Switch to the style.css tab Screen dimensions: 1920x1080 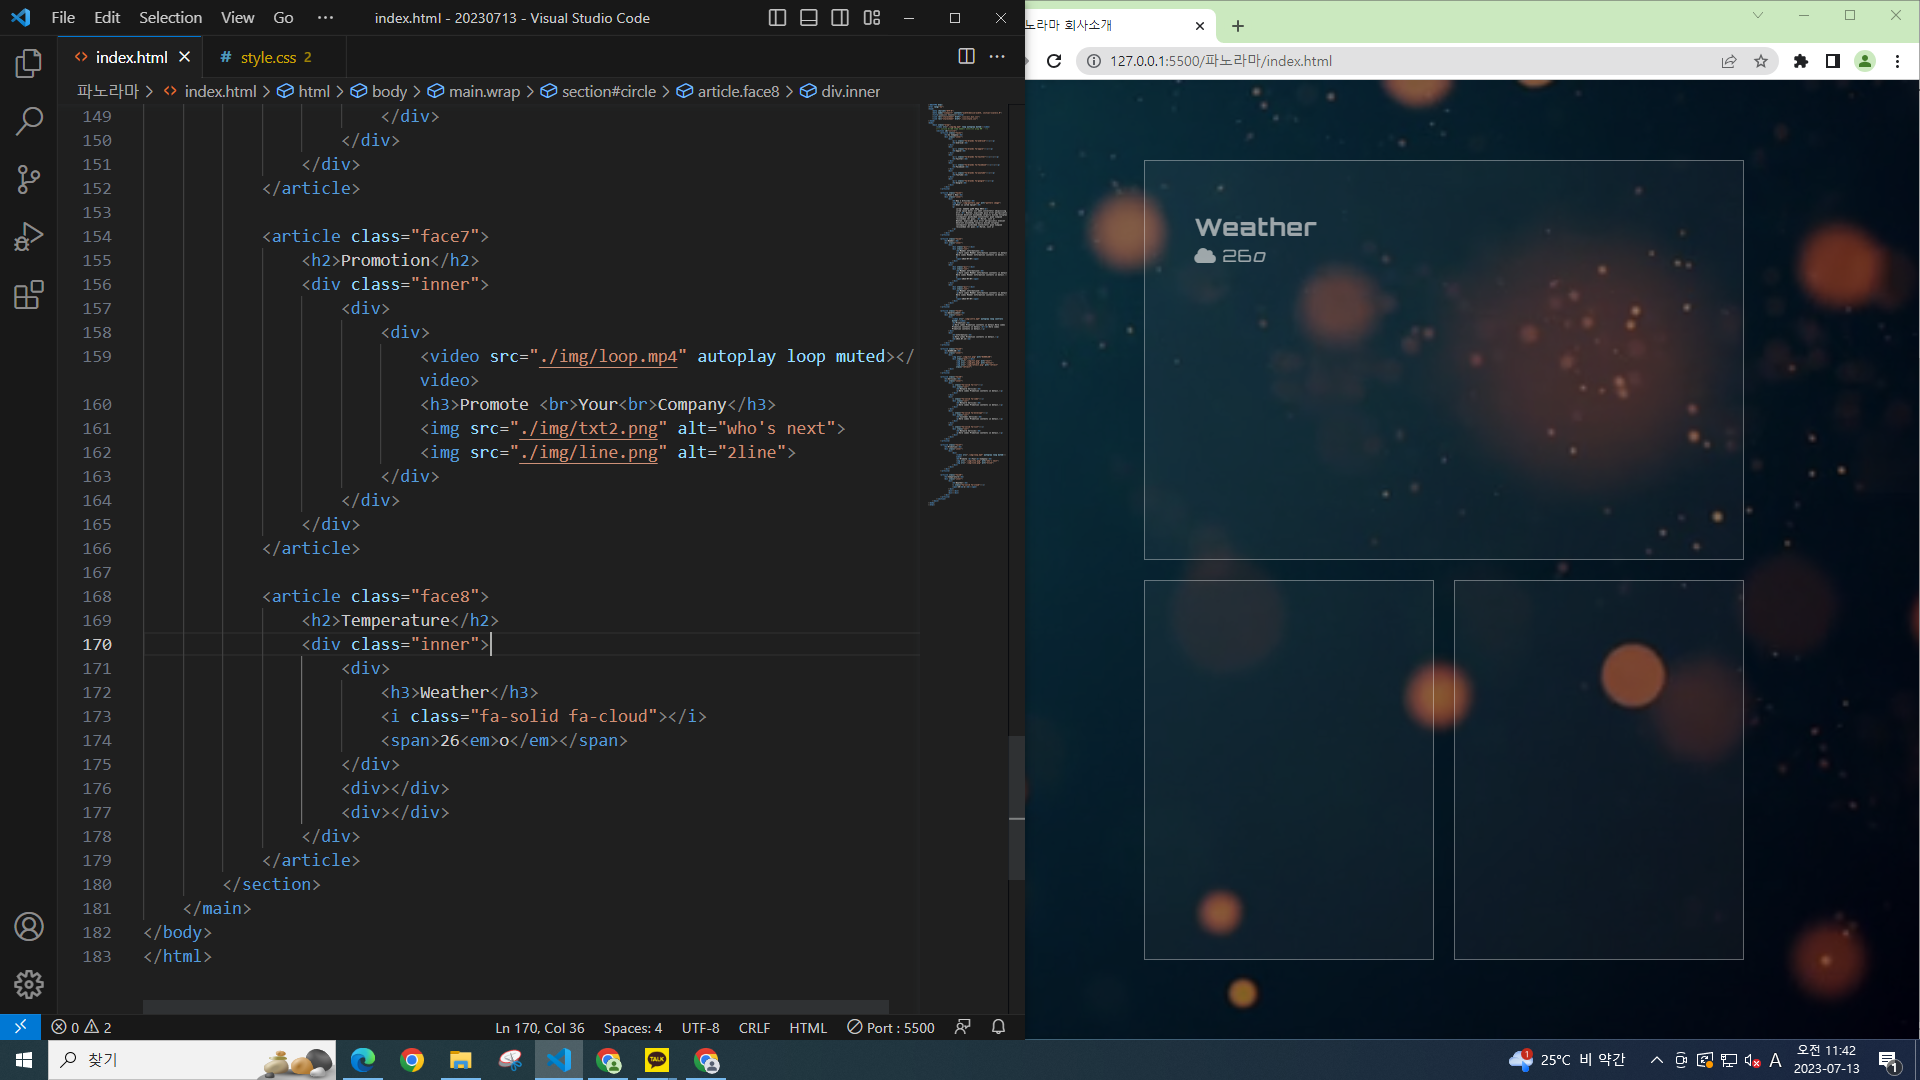point(268,57)
